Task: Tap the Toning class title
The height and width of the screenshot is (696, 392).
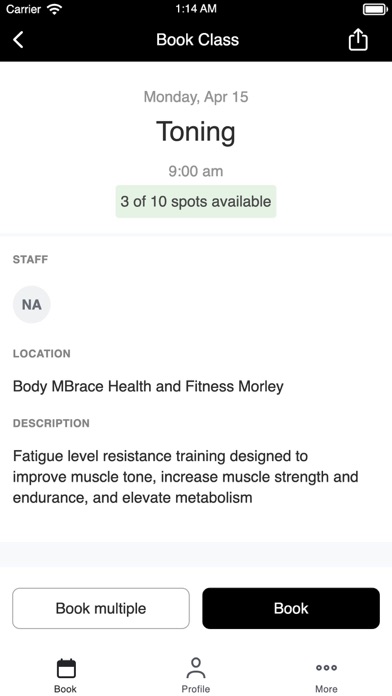Action: tap(196, 132)
